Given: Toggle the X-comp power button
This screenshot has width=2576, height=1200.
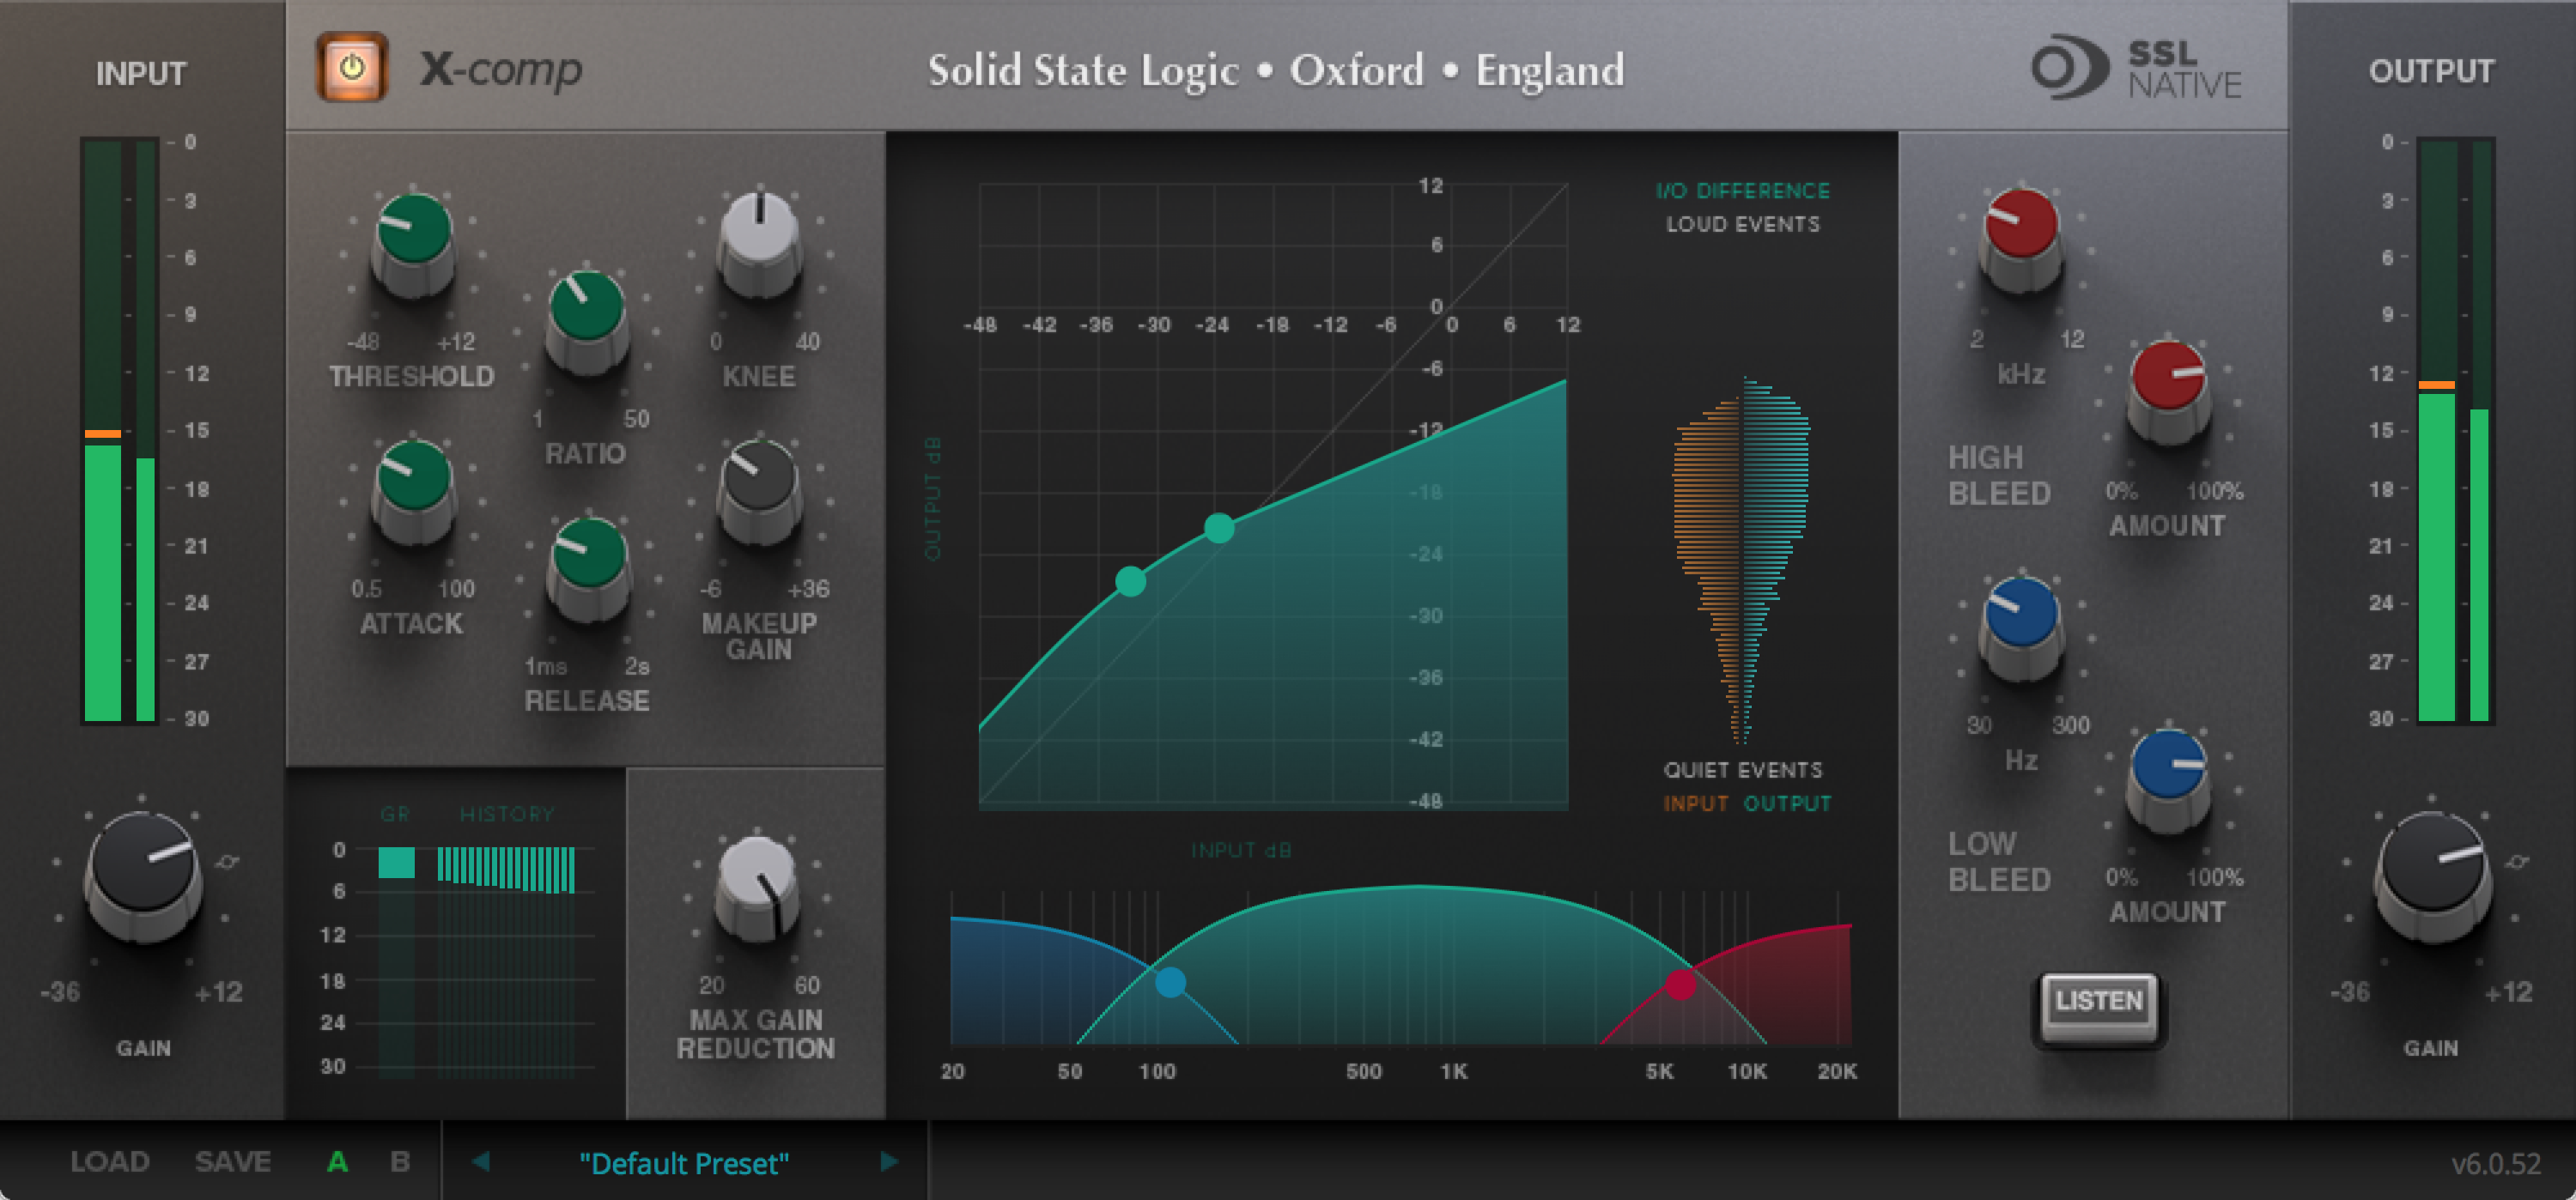Looking at the screenshot, I should click(351, 68).
